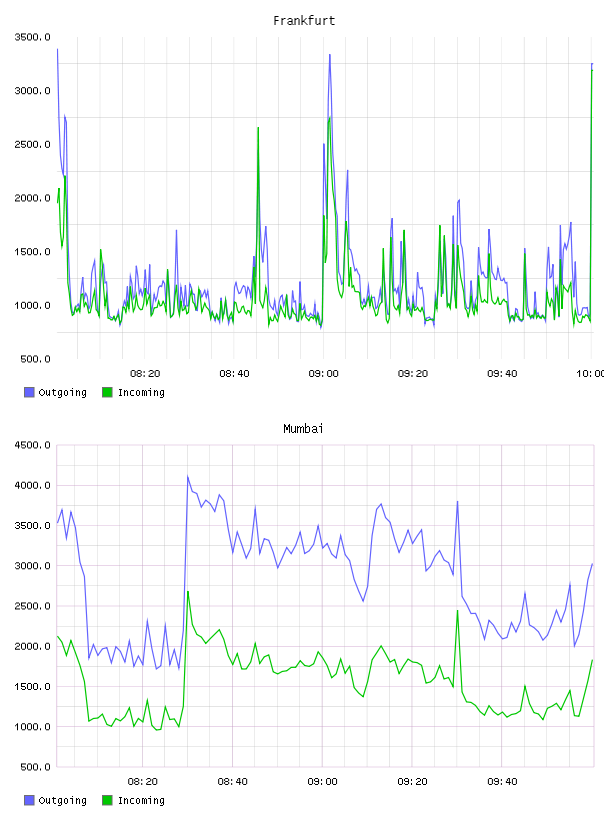Click the 1500.0 y-axis label on Frankfurt chart
The image size is (608, 816).
pos(33,252)
